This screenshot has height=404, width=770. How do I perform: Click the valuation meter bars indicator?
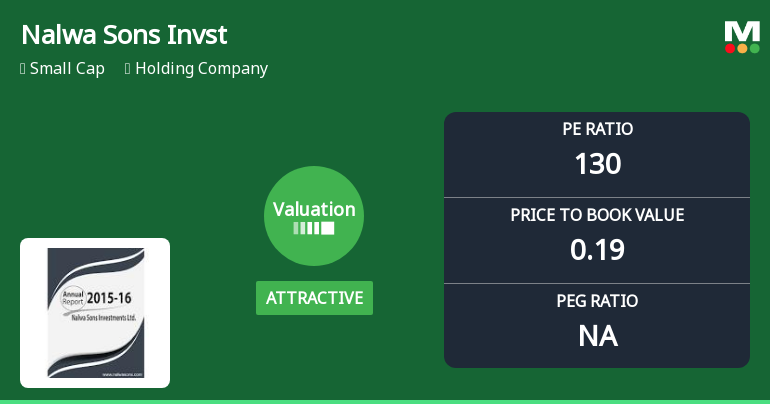point(314,228)
